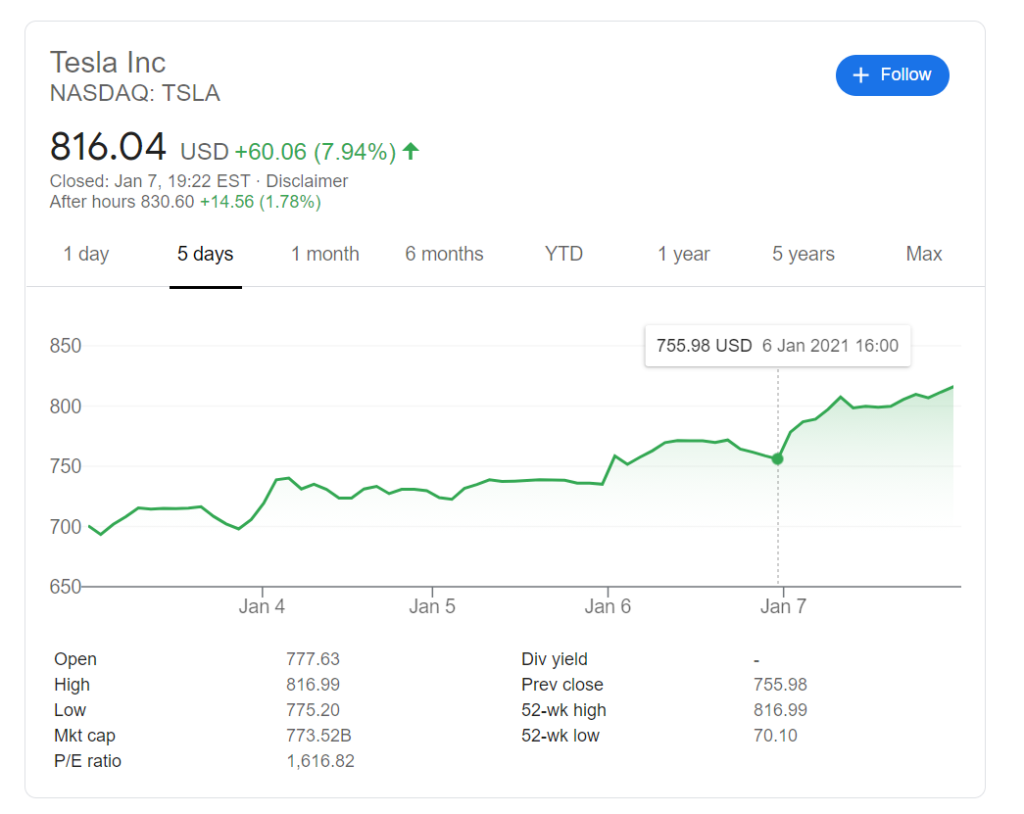Select the Max chart timeframe

[x=923, y=254]
